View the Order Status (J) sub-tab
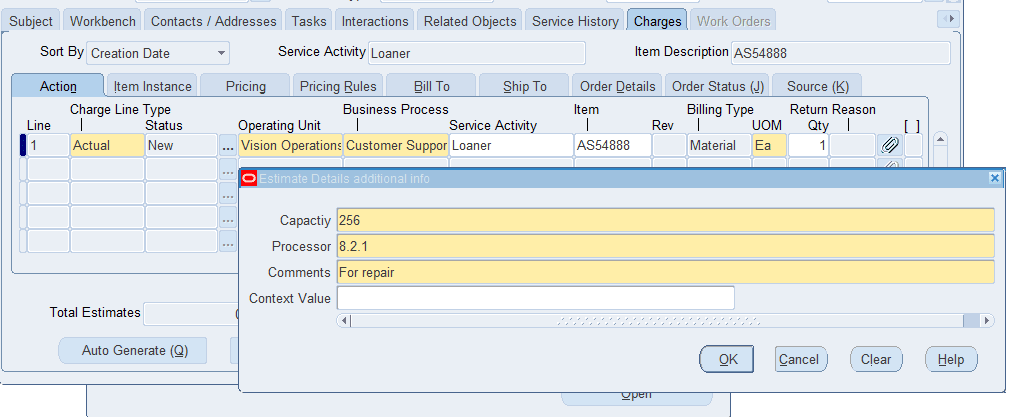Screen dimensions: 1031x417 click(718, 86)
